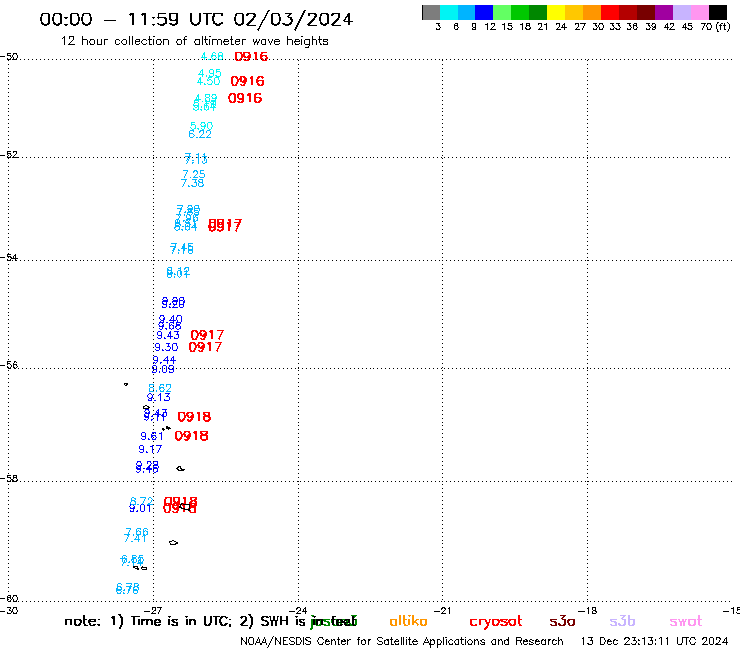Click the wave height value '6.22'
Viewport: 740px width, 650px height.
coord(200,134)
